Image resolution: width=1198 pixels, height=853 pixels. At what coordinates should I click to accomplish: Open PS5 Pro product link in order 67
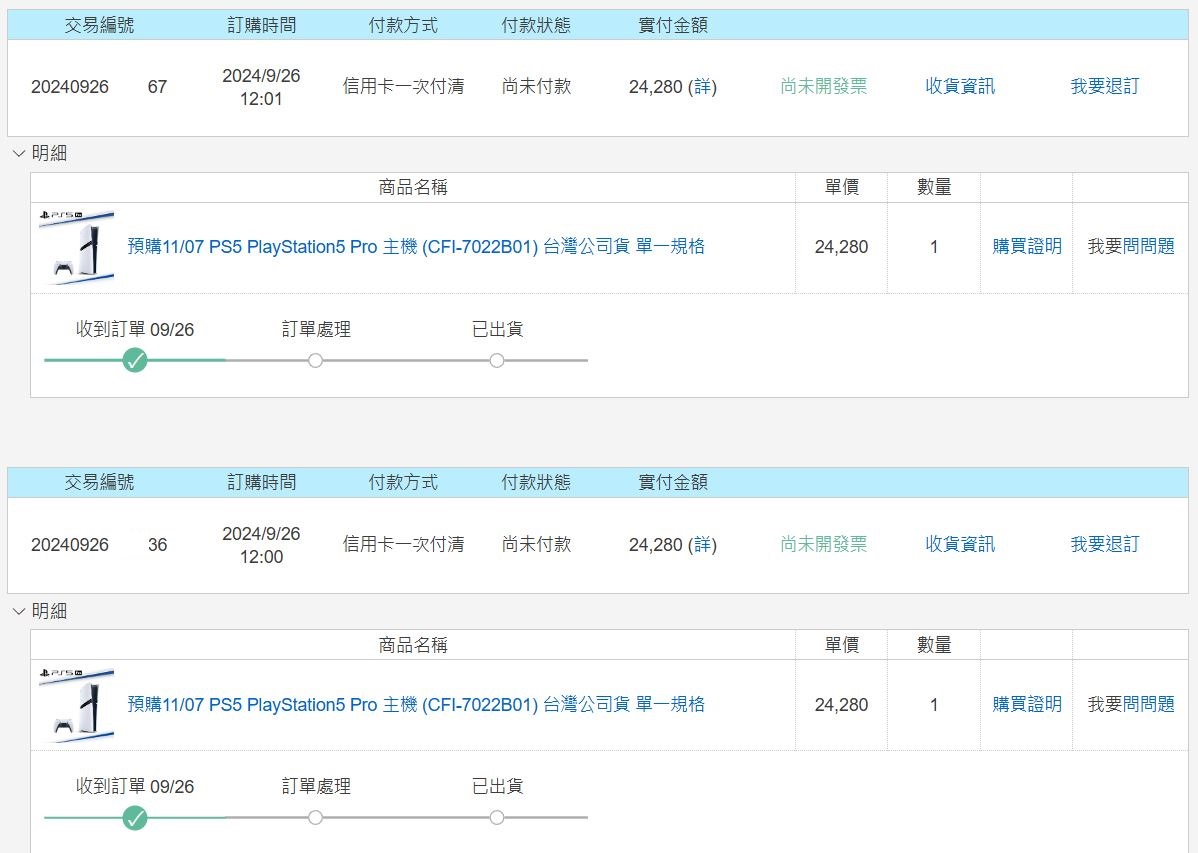416,247
